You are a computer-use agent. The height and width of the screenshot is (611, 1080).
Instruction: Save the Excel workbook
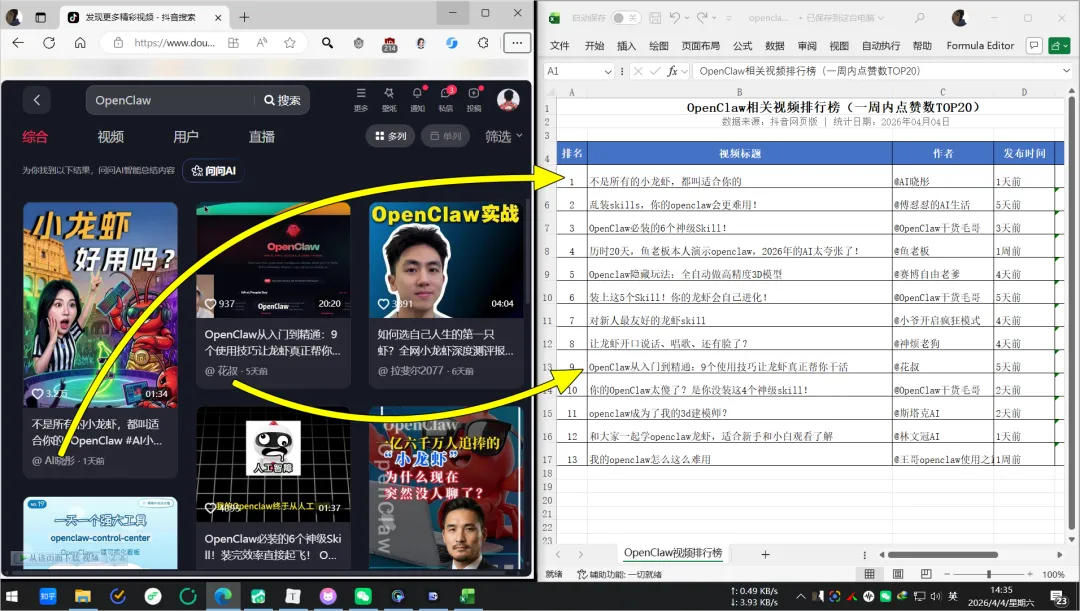tap(655, 18)
